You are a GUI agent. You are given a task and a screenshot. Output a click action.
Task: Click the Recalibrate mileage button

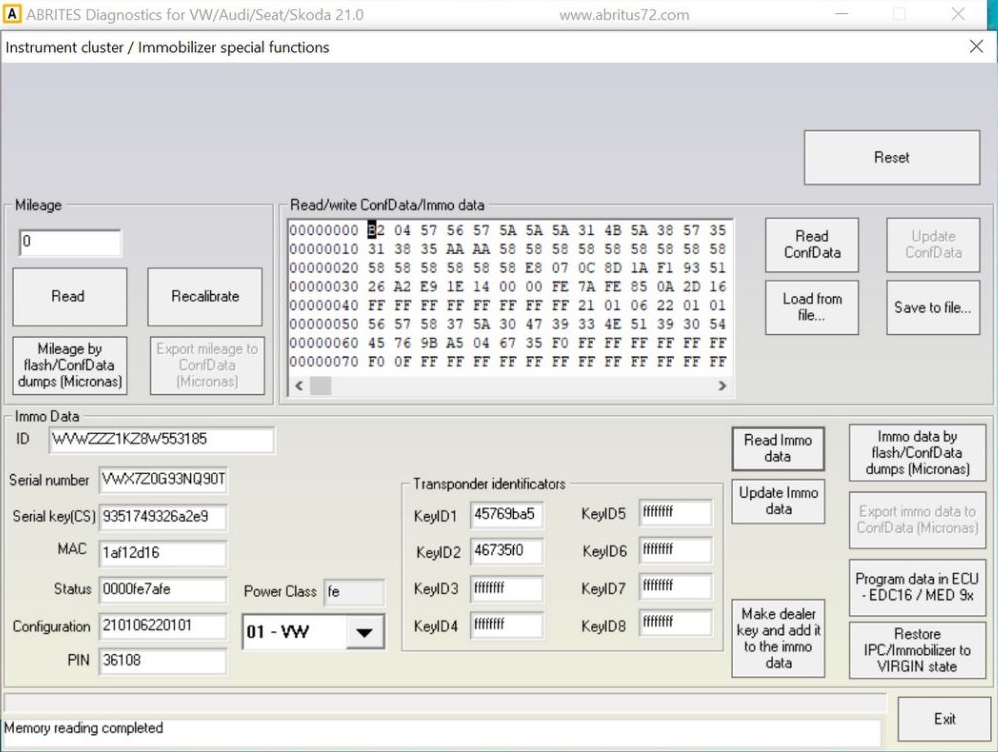(x=205, y=296)
